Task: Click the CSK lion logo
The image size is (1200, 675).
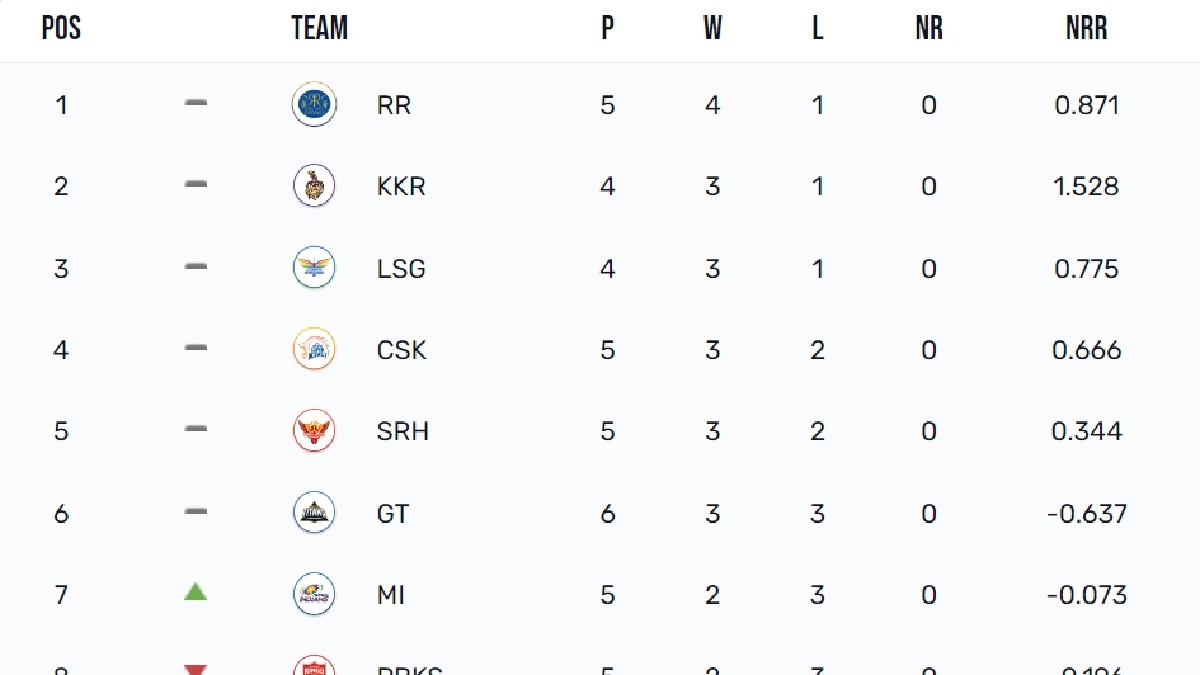Action: (314, 349)
